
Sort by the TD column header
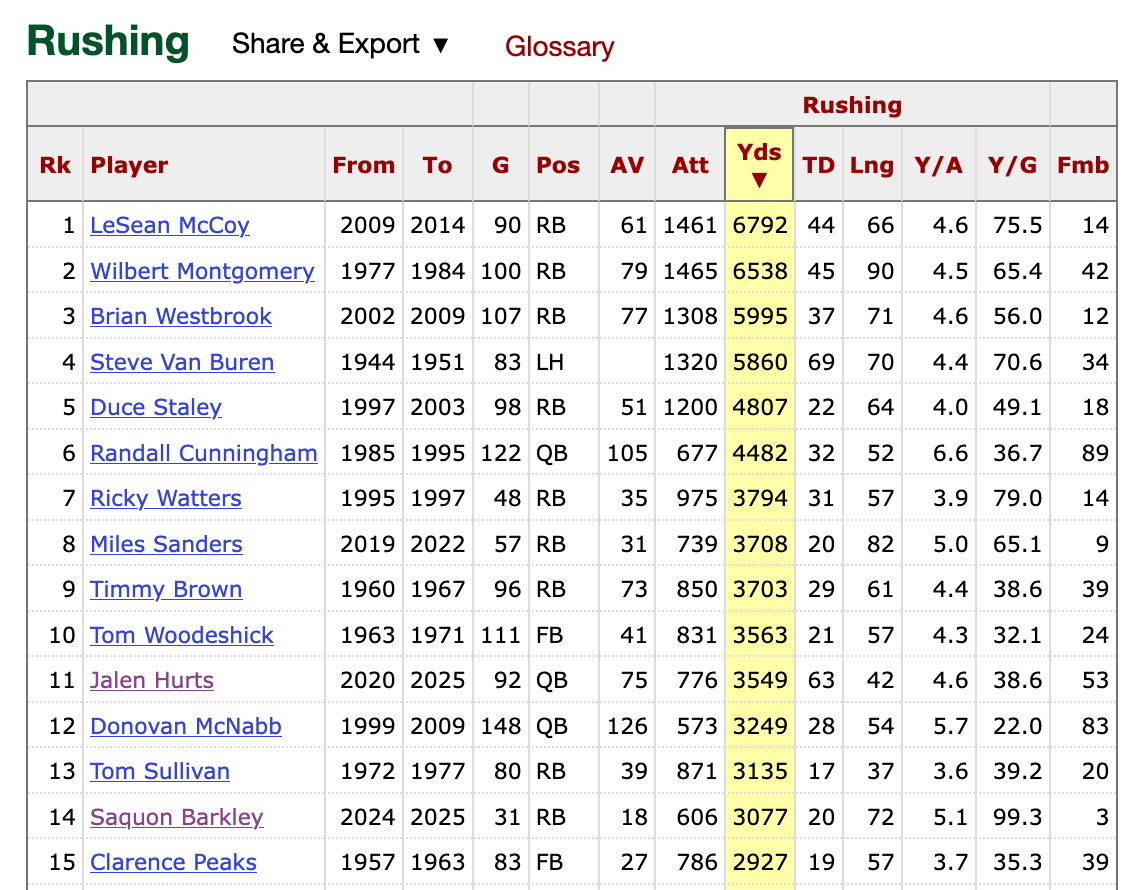(x=819, y=165)
